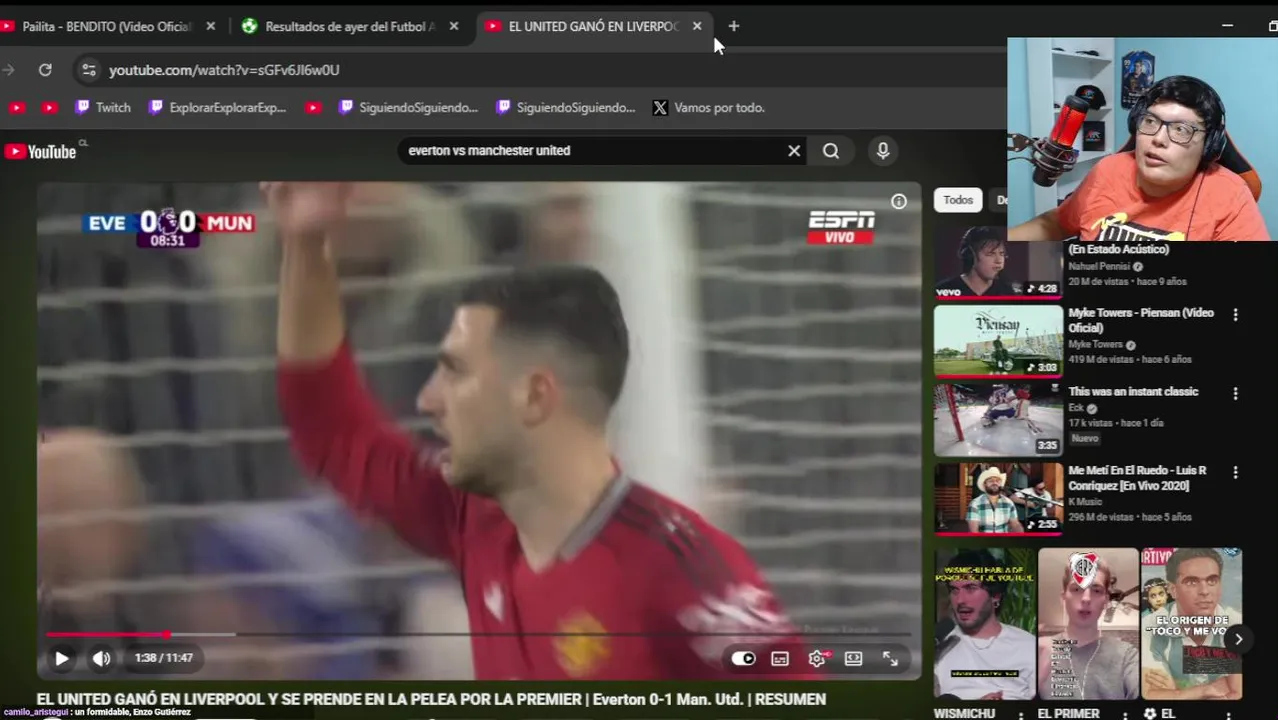Start voice search with the microphone
The height and width of the screenshot is (720, 1278).
(883, 151)
